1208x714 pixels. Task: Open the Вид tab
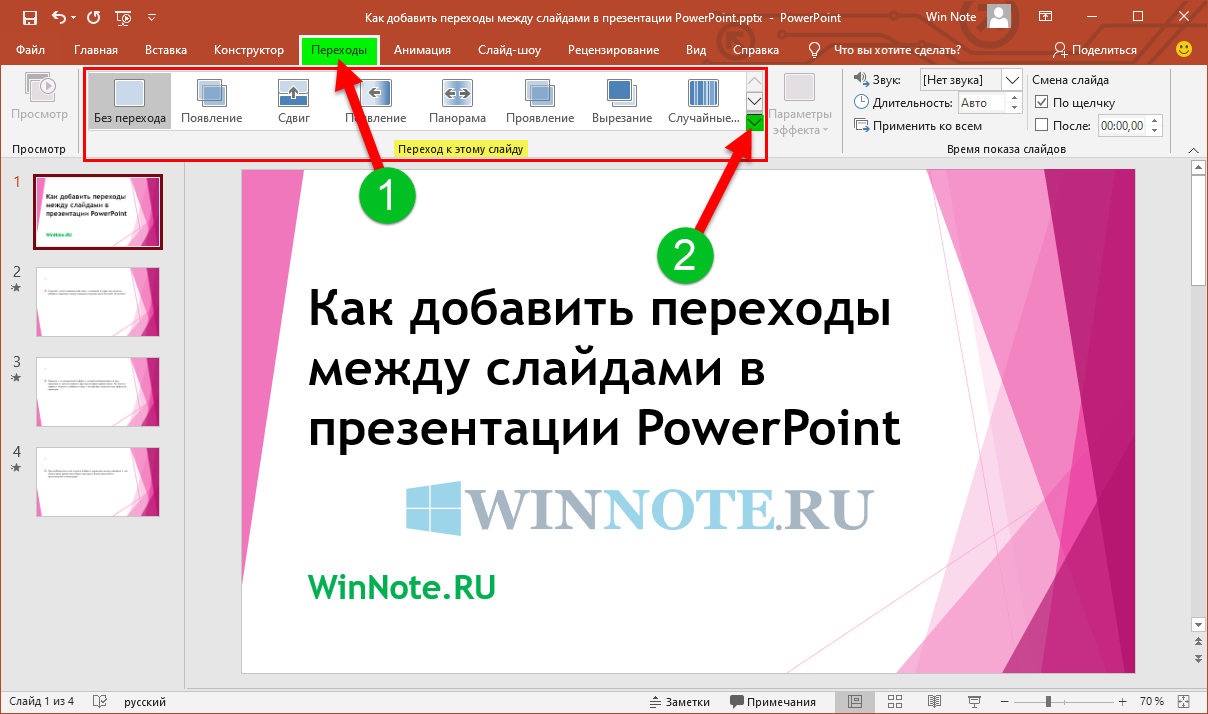[x=696, y=50]
